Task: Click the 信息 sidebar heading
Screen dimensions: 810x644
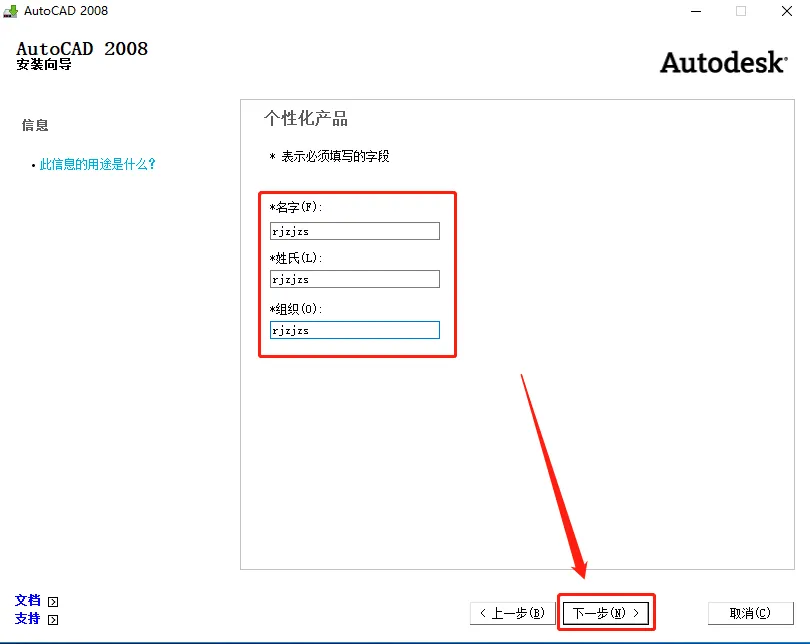Action: point(35,125)
